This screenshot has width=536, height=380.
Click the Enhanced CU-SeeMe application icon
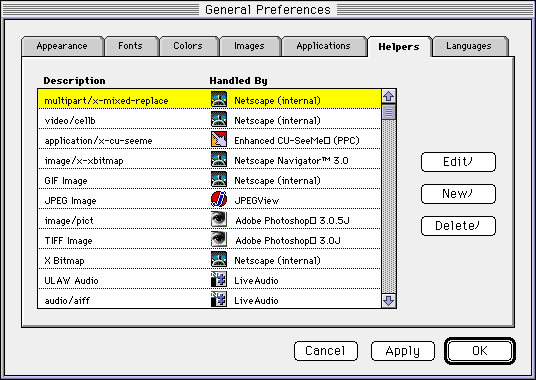(x=219, y=139)
